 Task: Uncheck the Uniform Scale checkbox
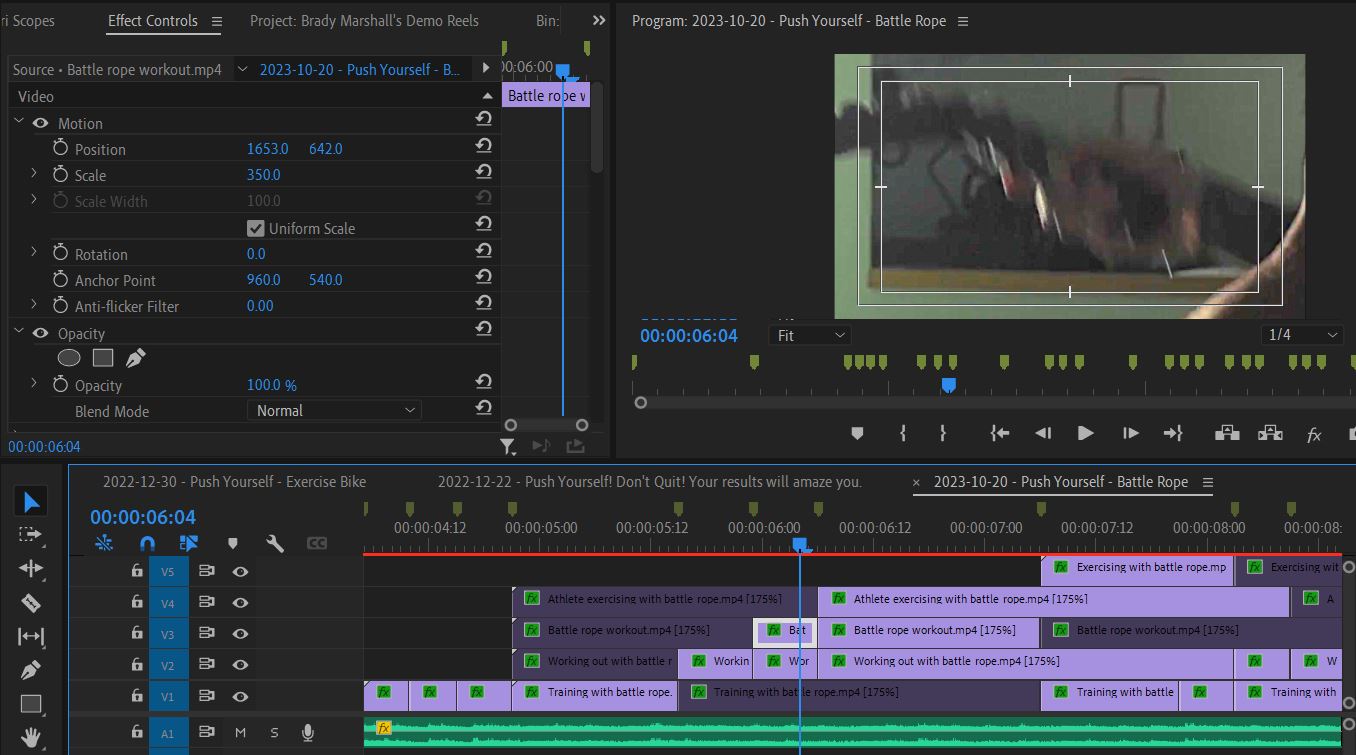click(x=256, y=228)
